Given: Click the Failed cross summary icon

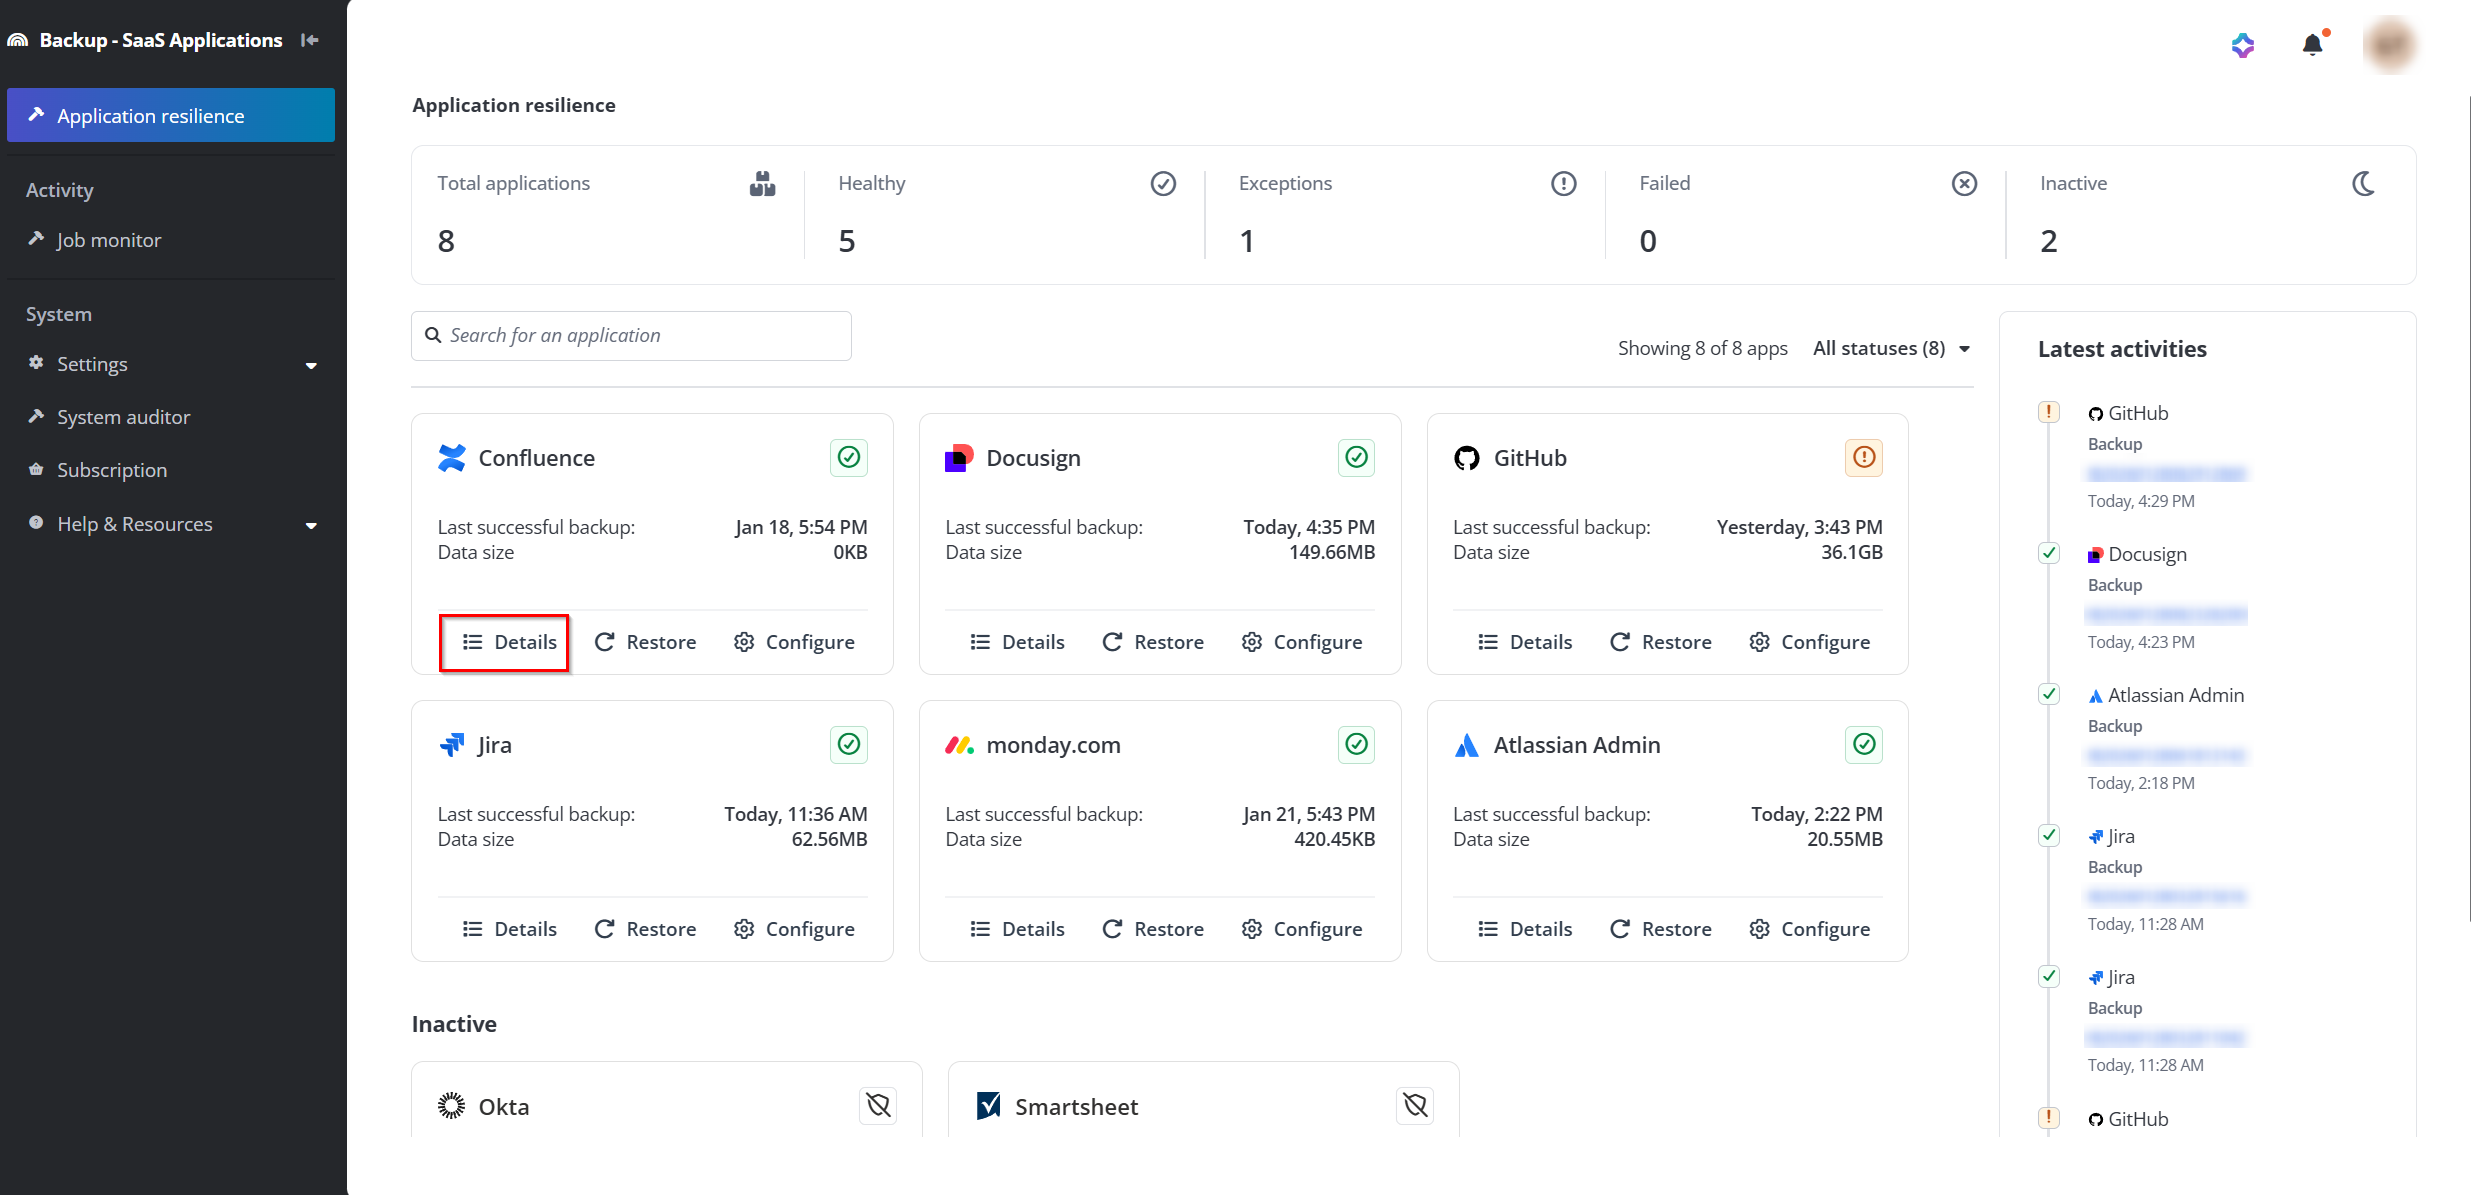Looking at the screenshot, I should (1964, 184).
